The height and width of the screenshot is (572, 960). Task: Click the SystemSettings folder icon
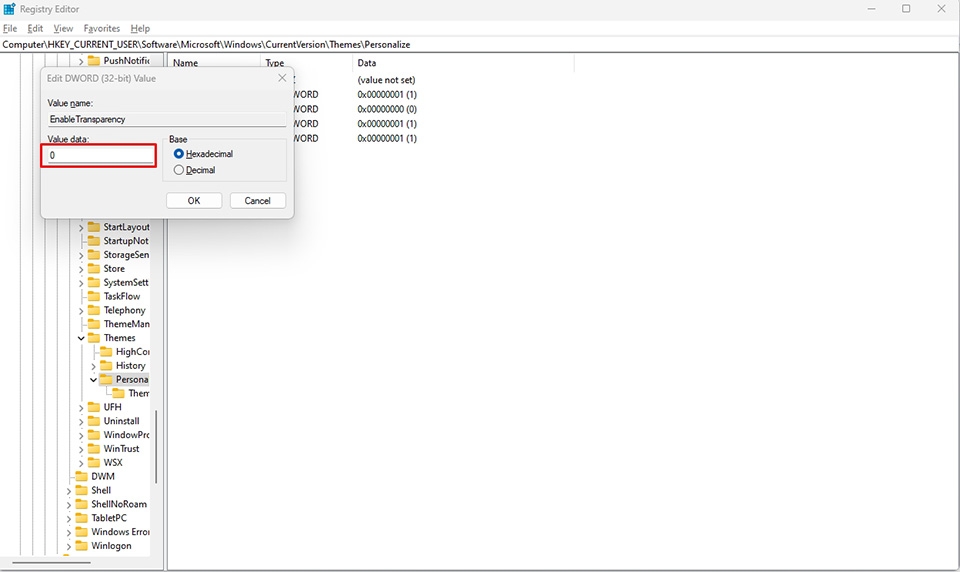coord(94,282)
